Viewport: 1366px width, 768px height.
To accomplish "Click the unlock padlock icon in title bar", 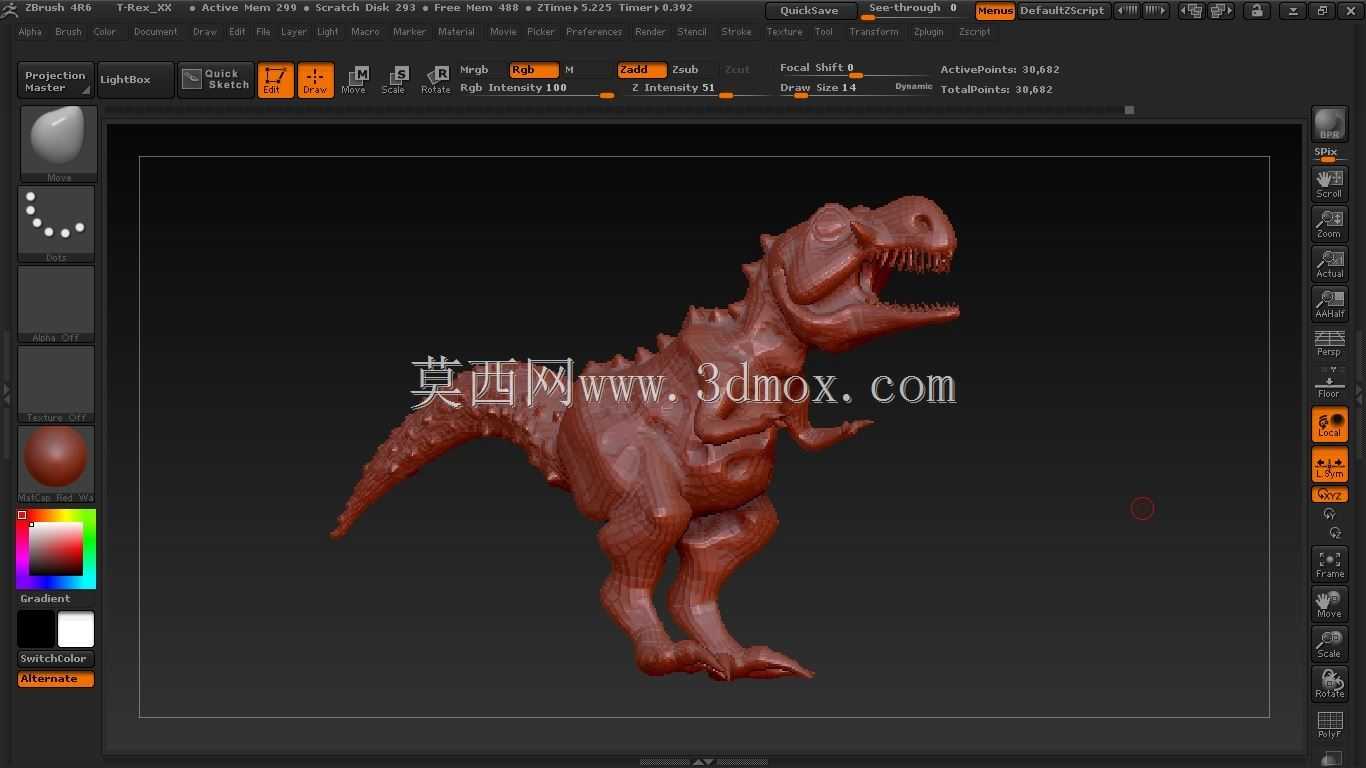I will (x=1257, y=11).
